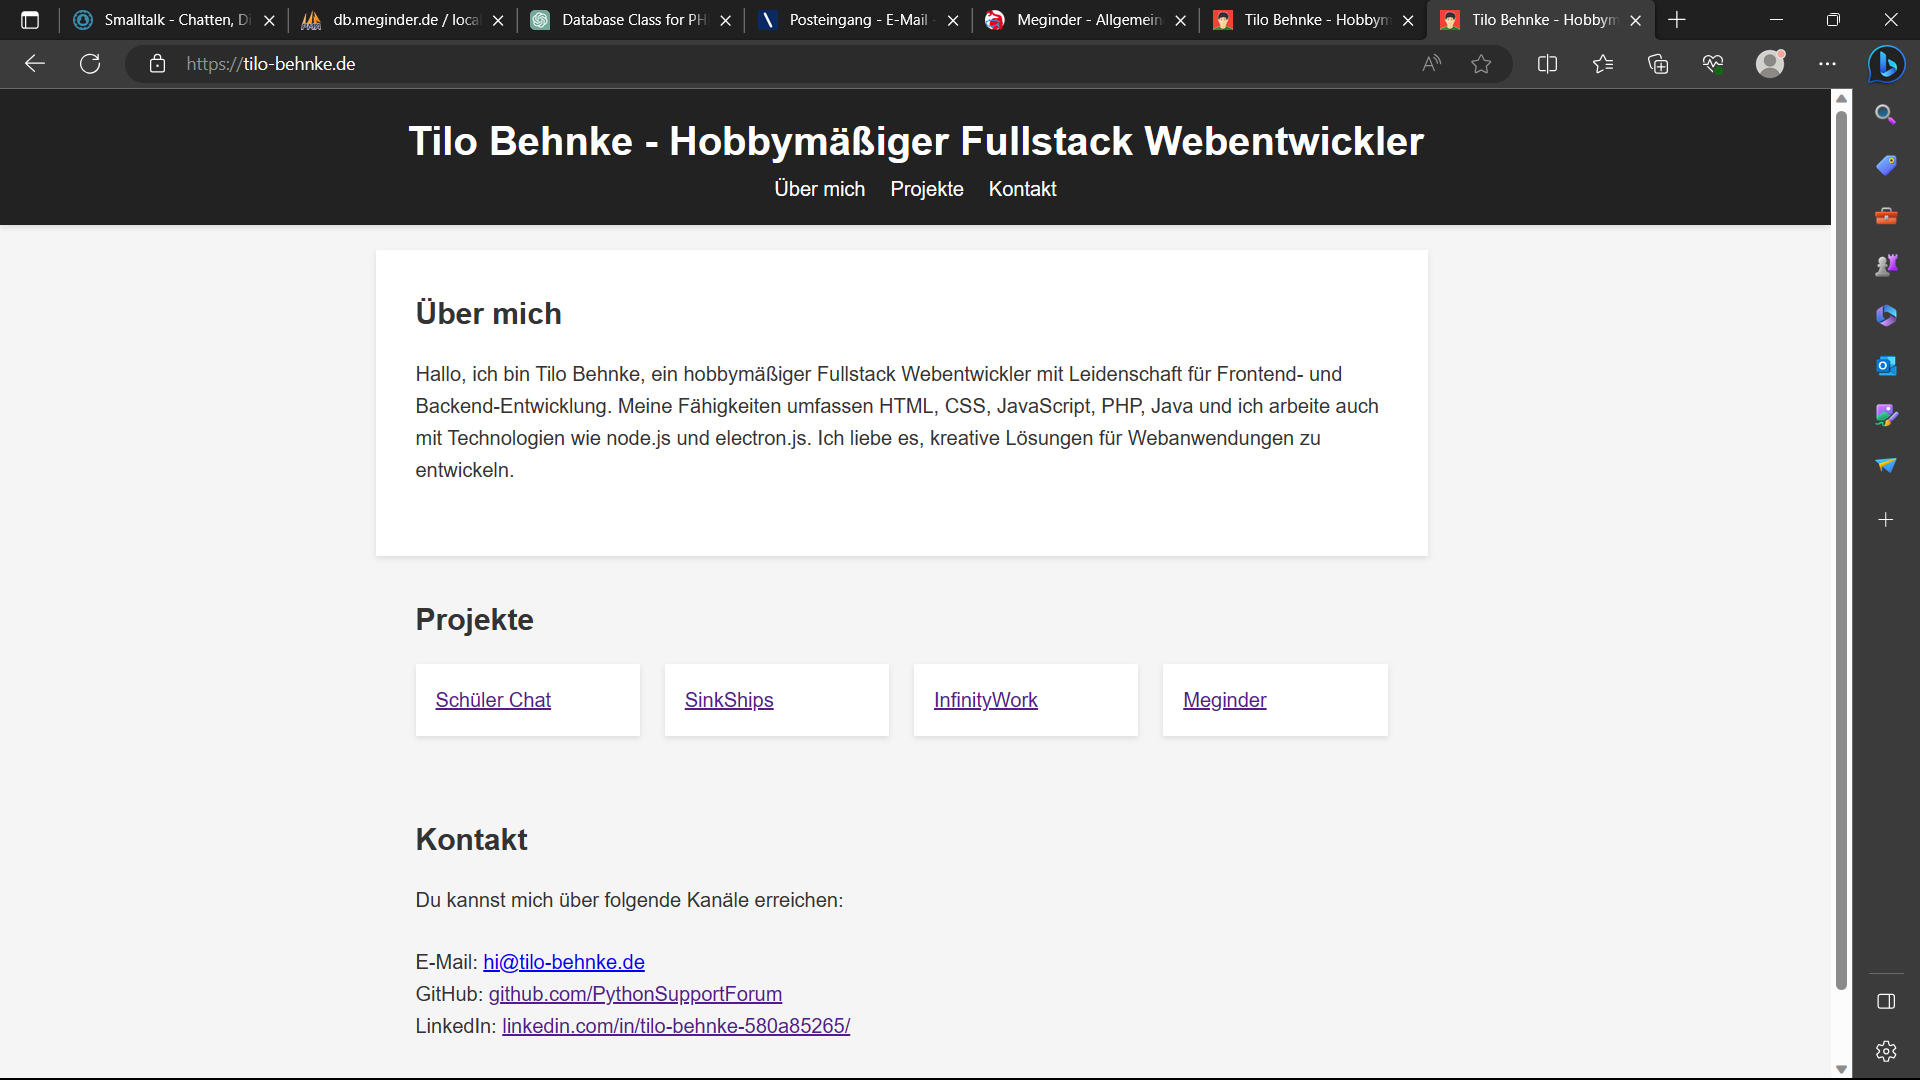Open Settings and more ellipsis menu
Image resolution: width=1920 pixels, height=1080 pixels.
[x=1827, y=64]
